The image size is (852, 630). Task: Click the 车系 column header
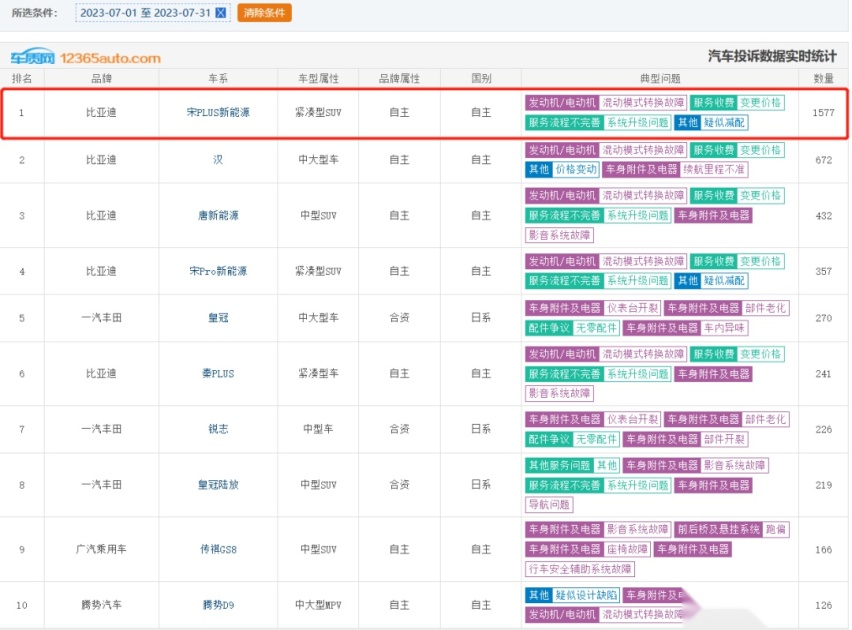[x=218, y=78]
